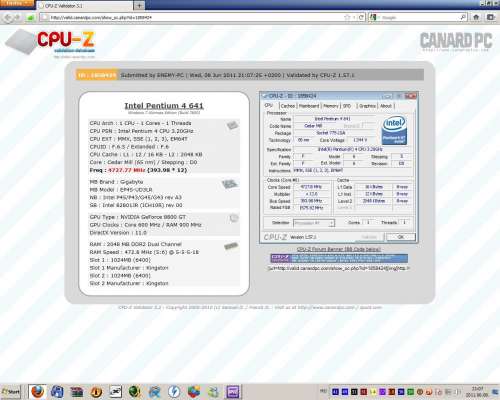
Task: Click the blue lightning bolt taskbar icon
Action: (174, 392)
